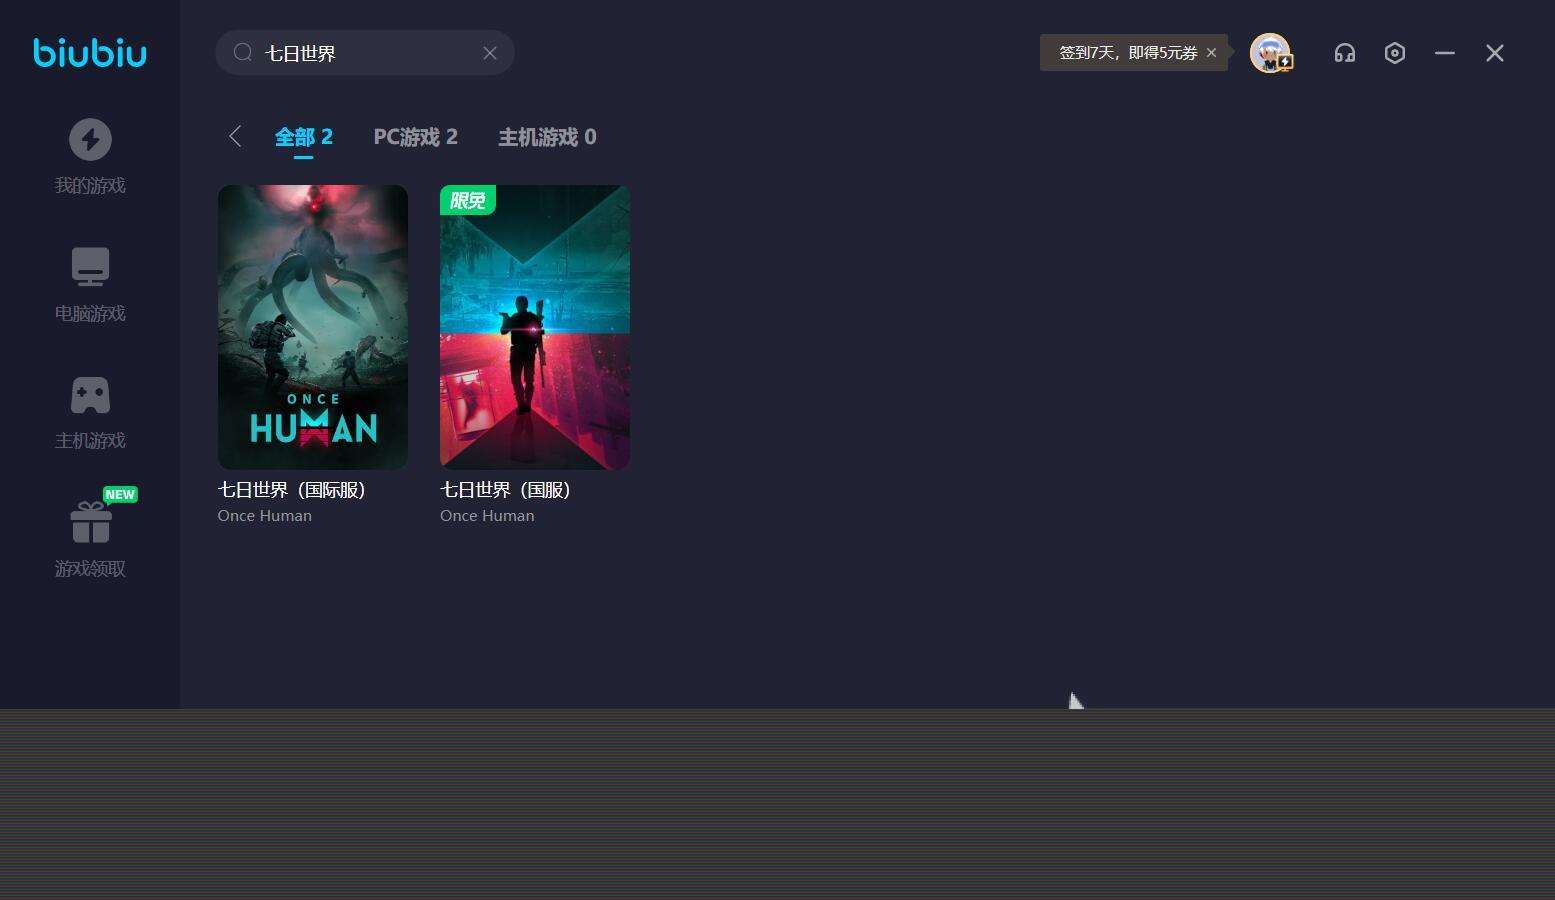Image resolution: width=1555 pixels, height=900 pixels.
Task: Open the PC games monitor icon
Action: click(x=90, y=267)
